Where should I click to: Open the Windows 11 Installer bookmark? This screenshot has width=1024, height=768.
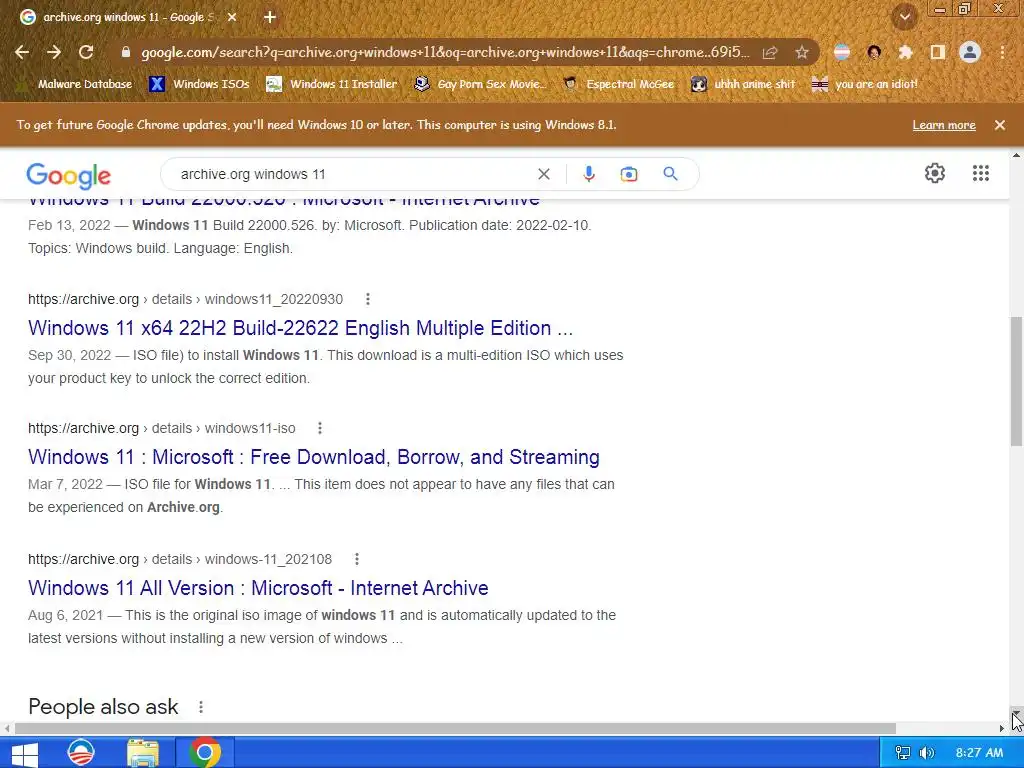point(332,84)
